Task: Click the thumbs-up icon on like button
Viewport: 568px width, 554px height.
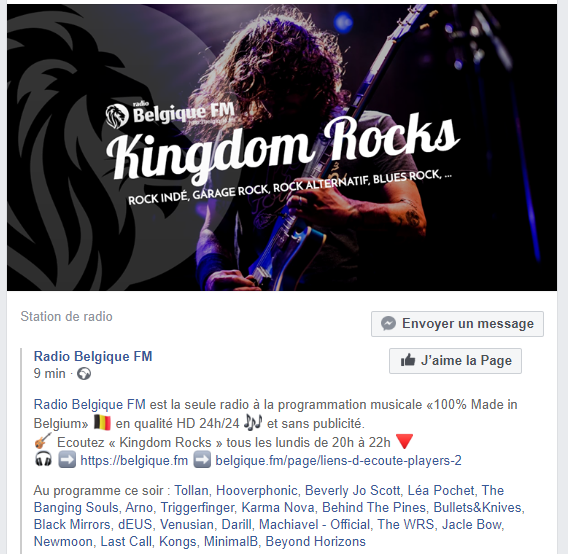Action: click(408, 361)
